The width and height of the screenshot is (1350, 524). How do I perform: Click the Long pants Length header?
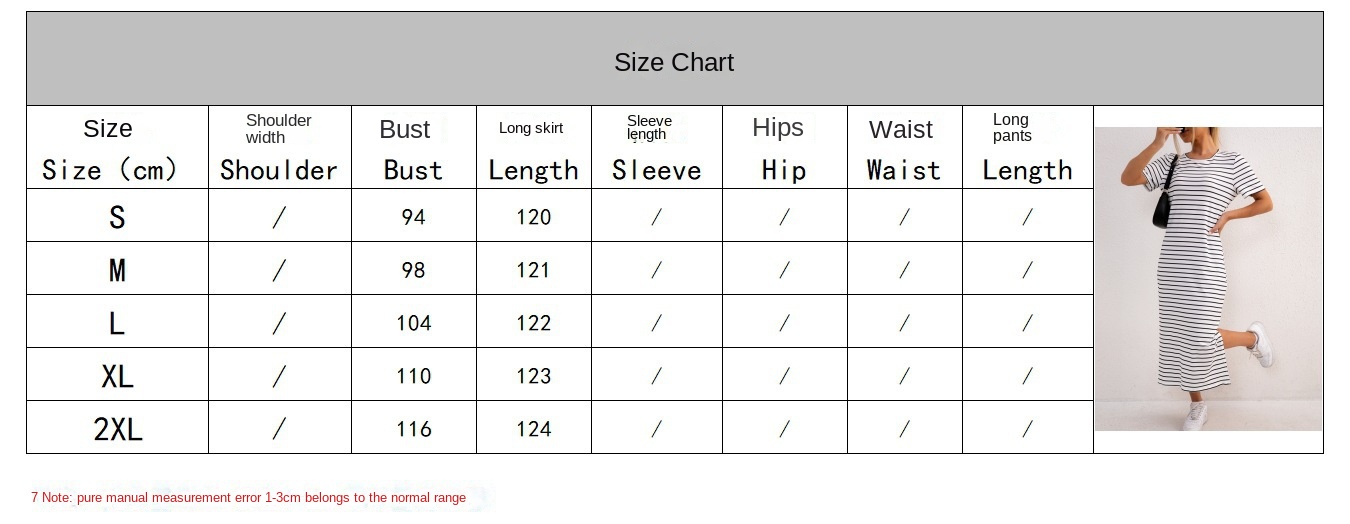(1027, 148)
